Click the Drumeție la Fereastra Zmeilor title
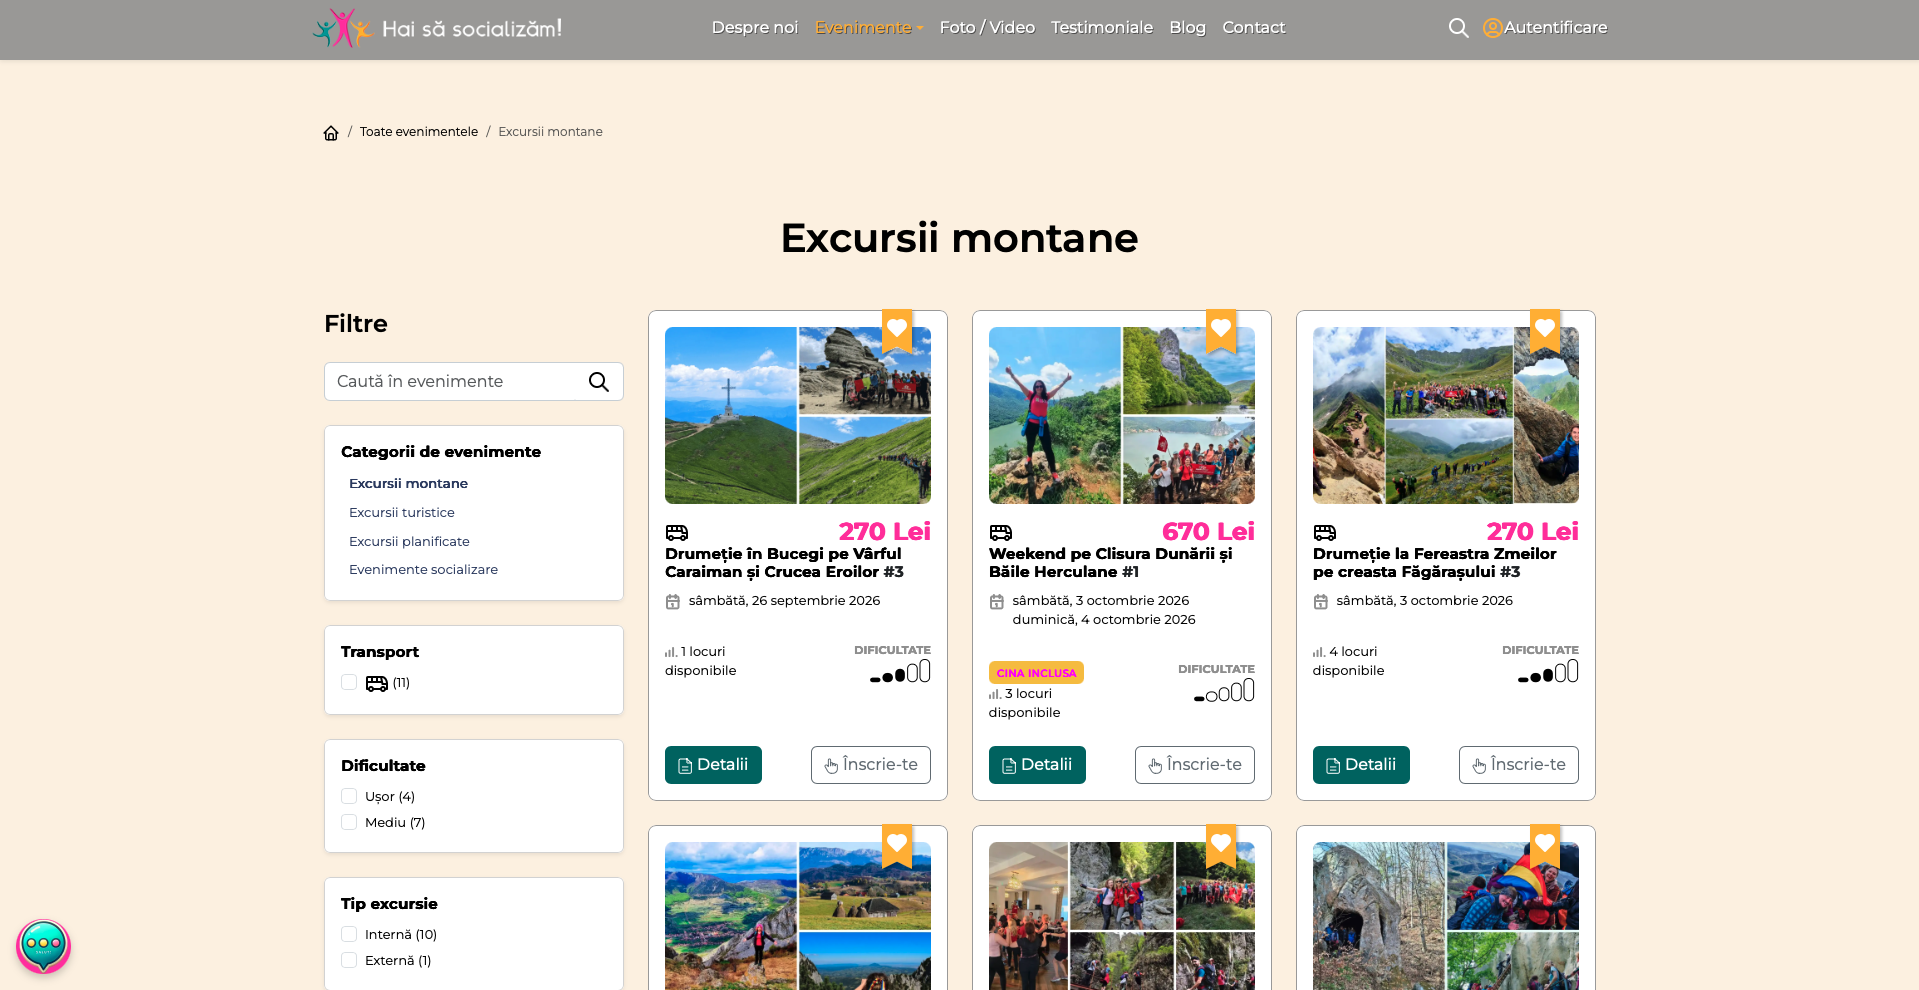Image resolution: width=1919 pixels, height=990 pixels. [x=1435, y=563]
